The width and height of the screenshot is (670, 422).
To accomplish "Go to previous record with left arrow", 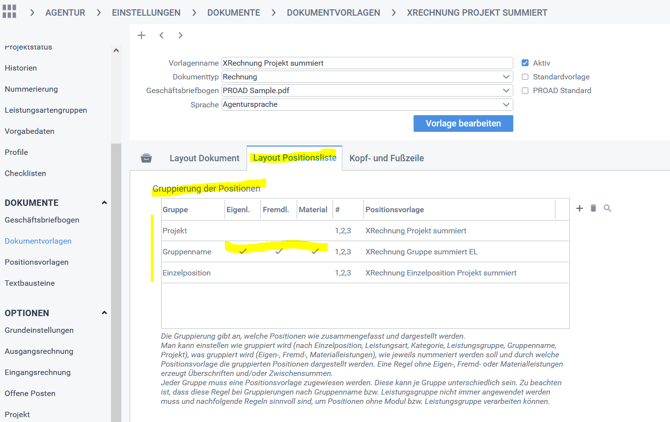I will click(x=161, y=36).
